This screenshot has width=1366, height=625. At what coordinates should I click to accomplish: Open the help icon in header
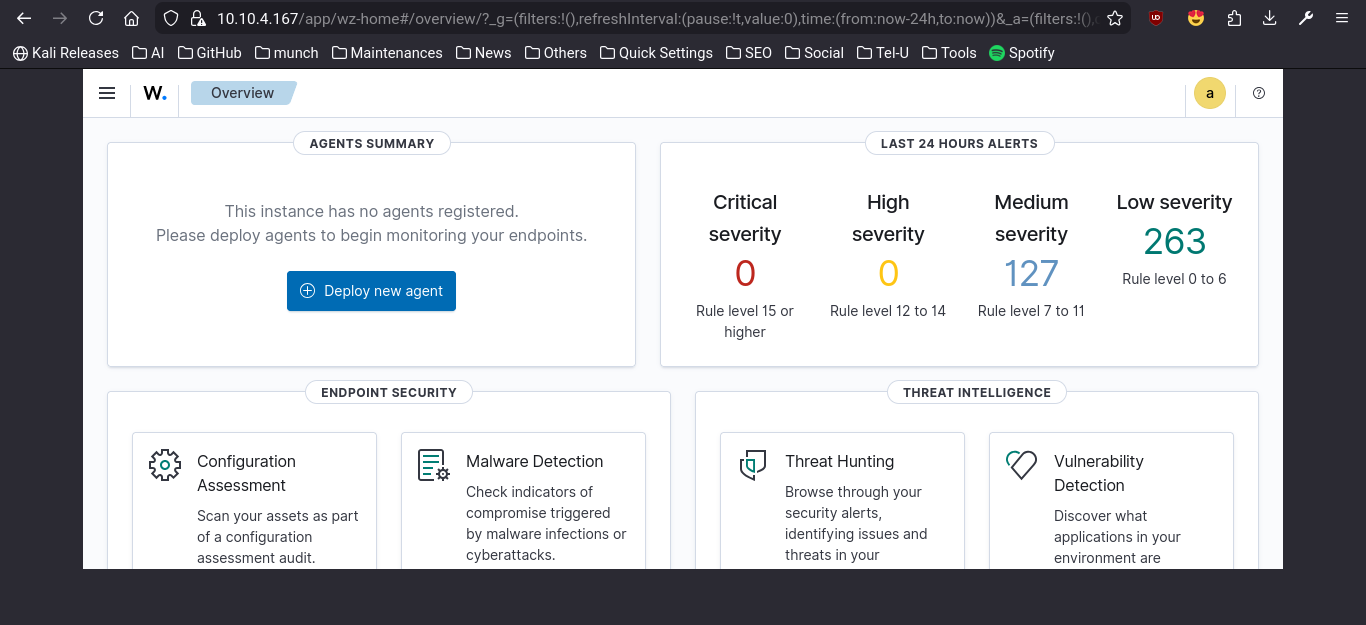coord(1259,93)
